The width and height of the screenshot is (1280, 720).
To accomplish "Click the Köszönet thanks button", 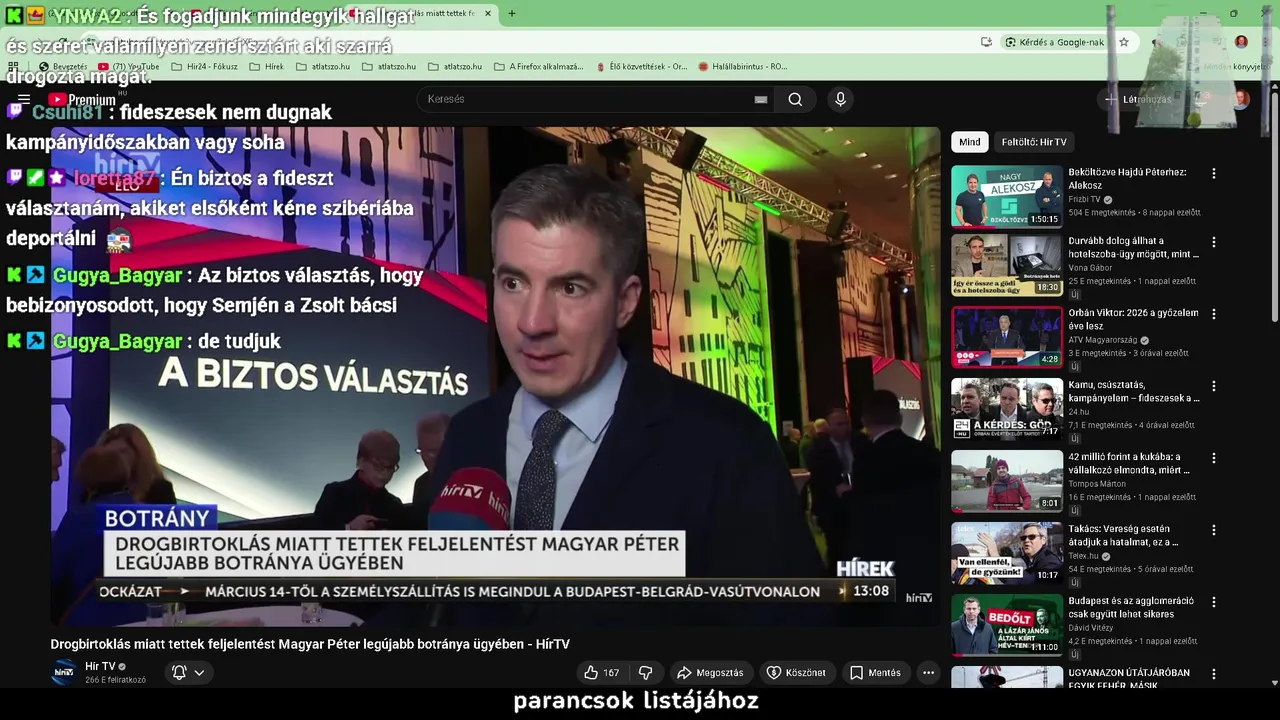I will point(796,673).
